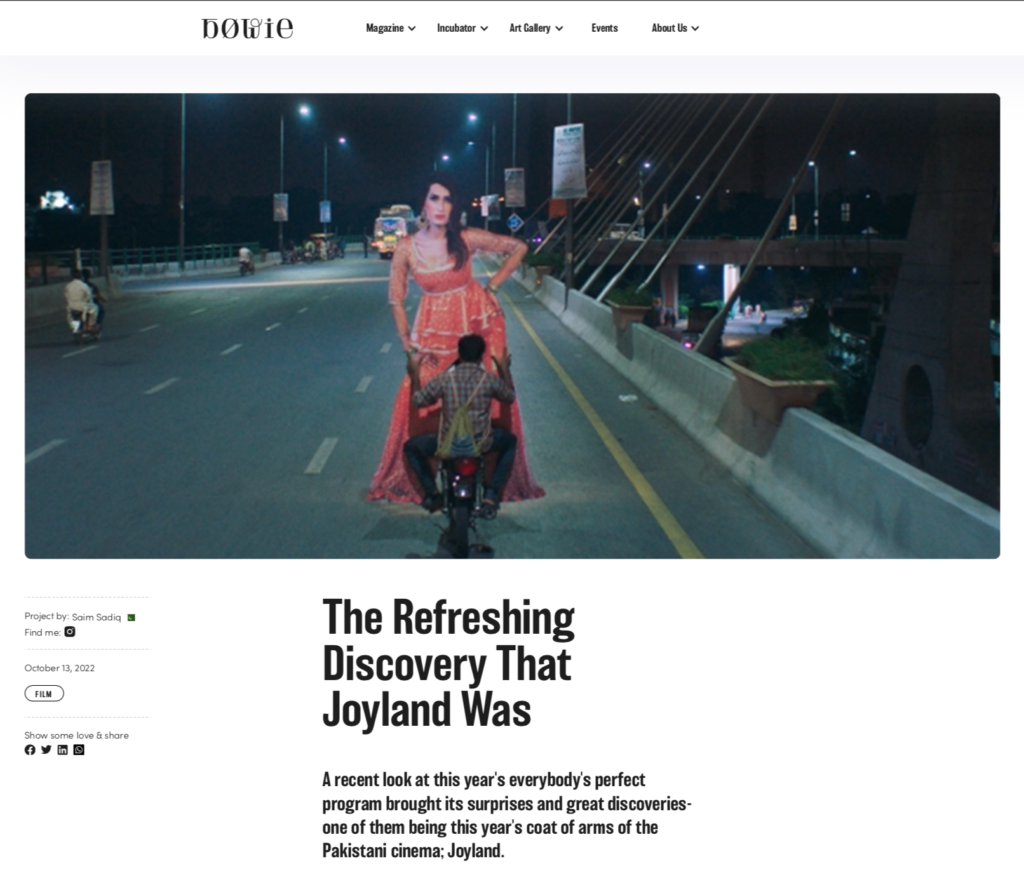Open the Events menu item
This screenshot has height=870, width=1024.
[x=604, y=28]
